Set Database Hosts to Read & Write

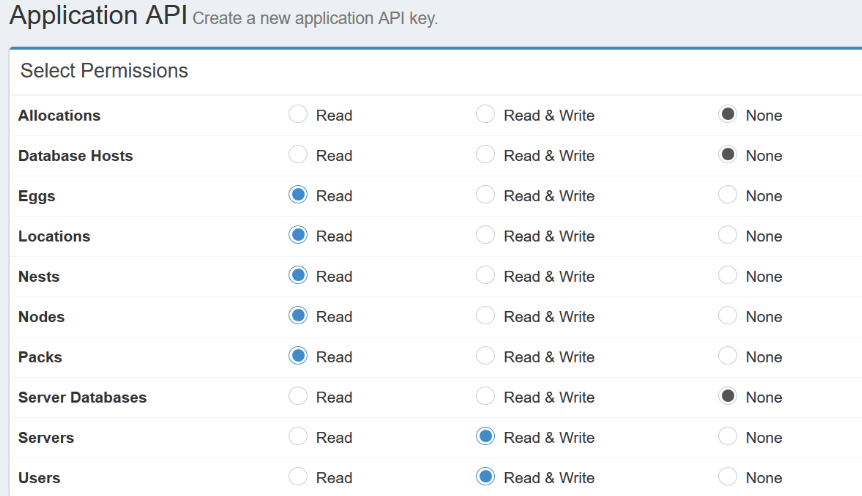[486, 155]
